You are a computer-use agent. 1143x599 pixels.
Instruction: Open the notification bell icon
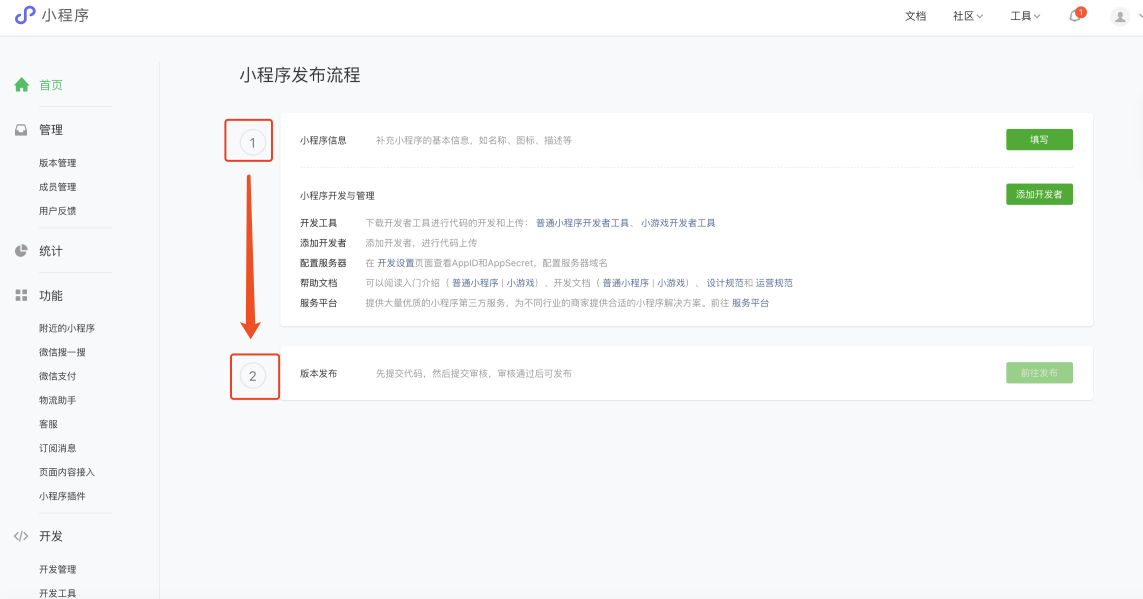pos(1075,16)
